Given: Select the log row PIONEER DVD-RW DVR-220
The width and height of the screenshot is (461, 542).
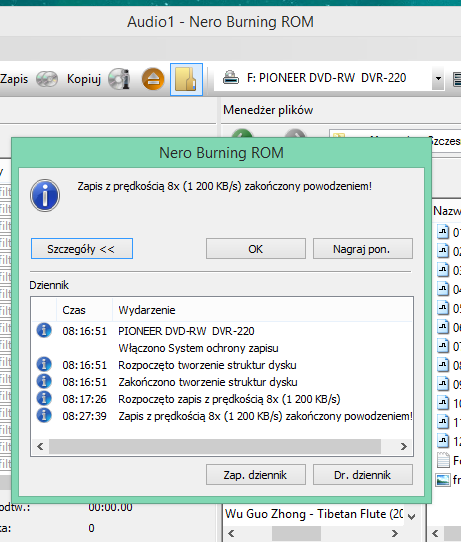Looking at the screenshot, I should 222,331.
